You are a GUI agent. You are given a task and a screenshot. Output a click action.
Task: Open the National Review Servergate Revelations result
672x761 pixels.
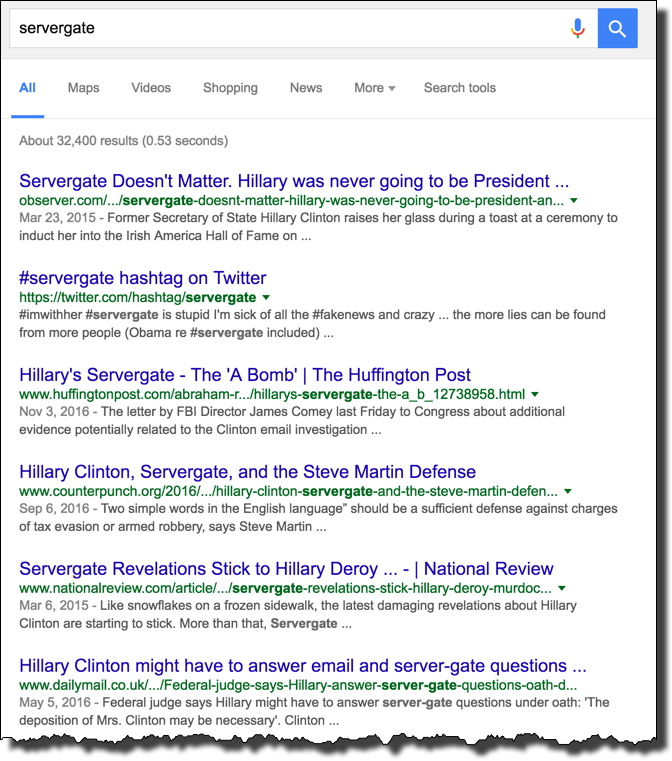[286, 569]
